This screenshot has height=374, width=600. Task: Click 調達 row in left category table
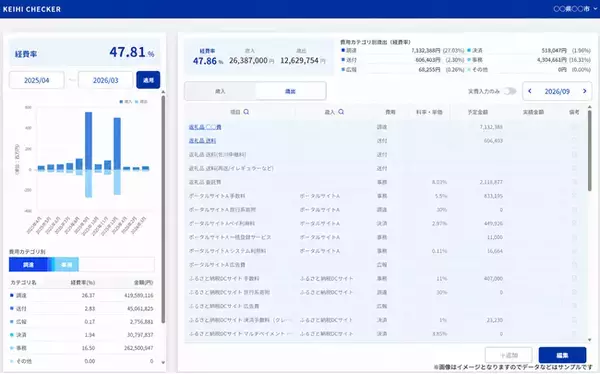[x=82, y=296]
